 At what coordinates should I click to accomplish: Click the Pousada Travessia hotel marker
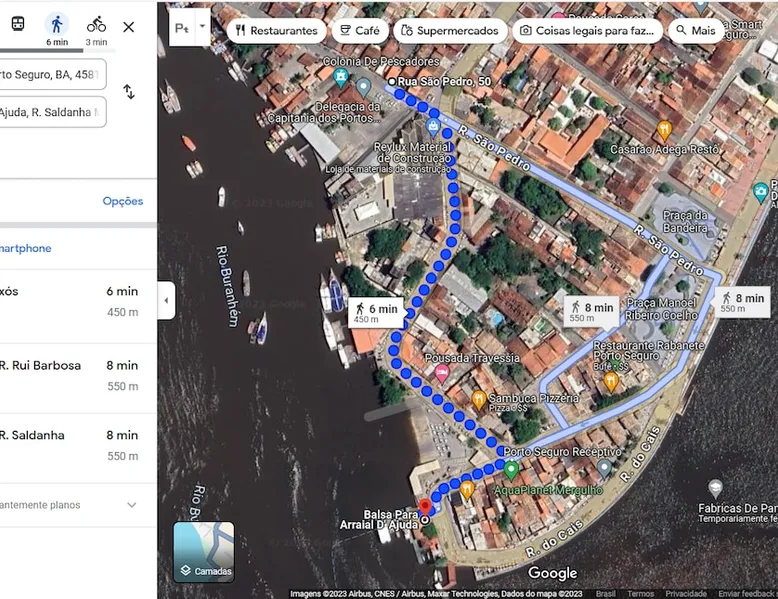pos(442,373)
